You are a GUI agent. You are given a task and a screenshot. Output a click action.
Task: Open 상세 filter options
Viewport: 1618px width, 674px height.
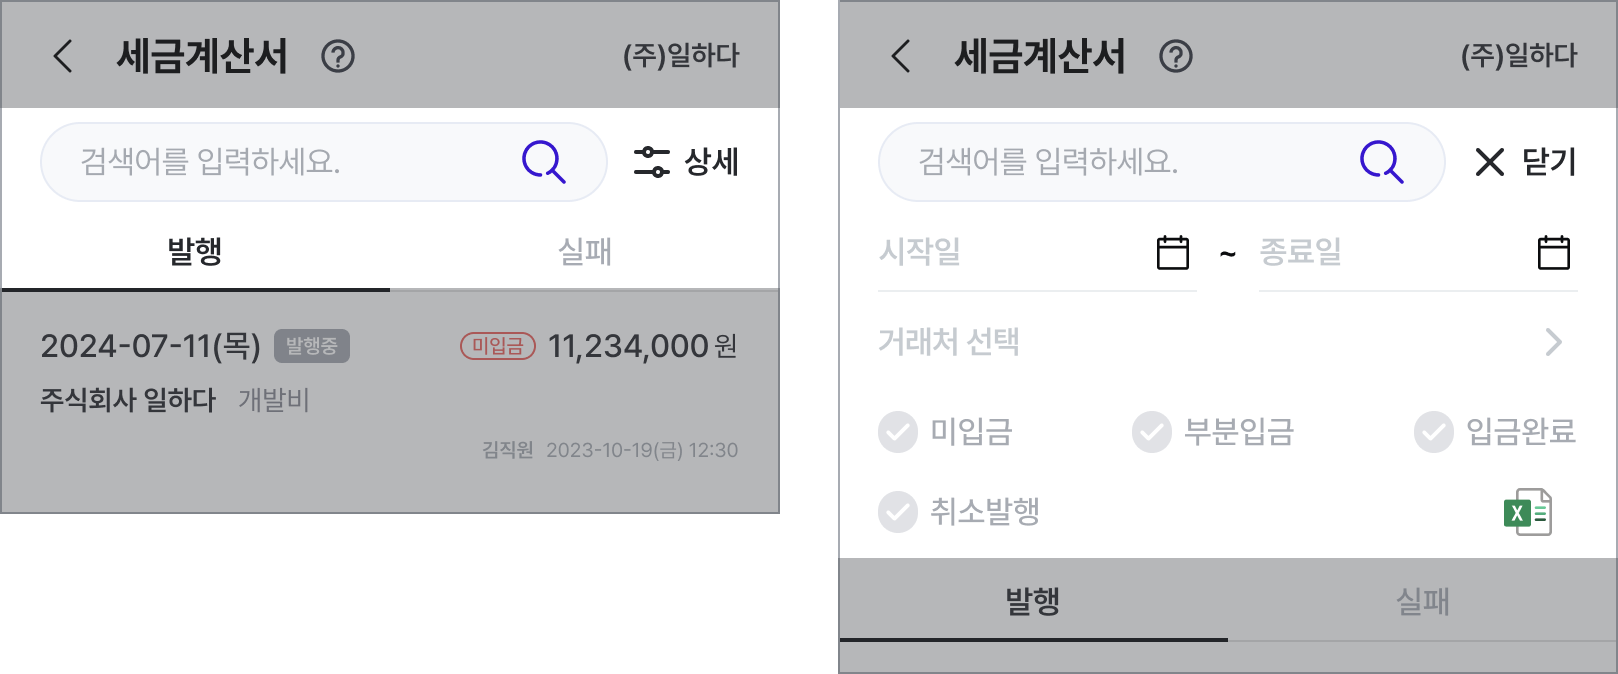pos(686,161)
